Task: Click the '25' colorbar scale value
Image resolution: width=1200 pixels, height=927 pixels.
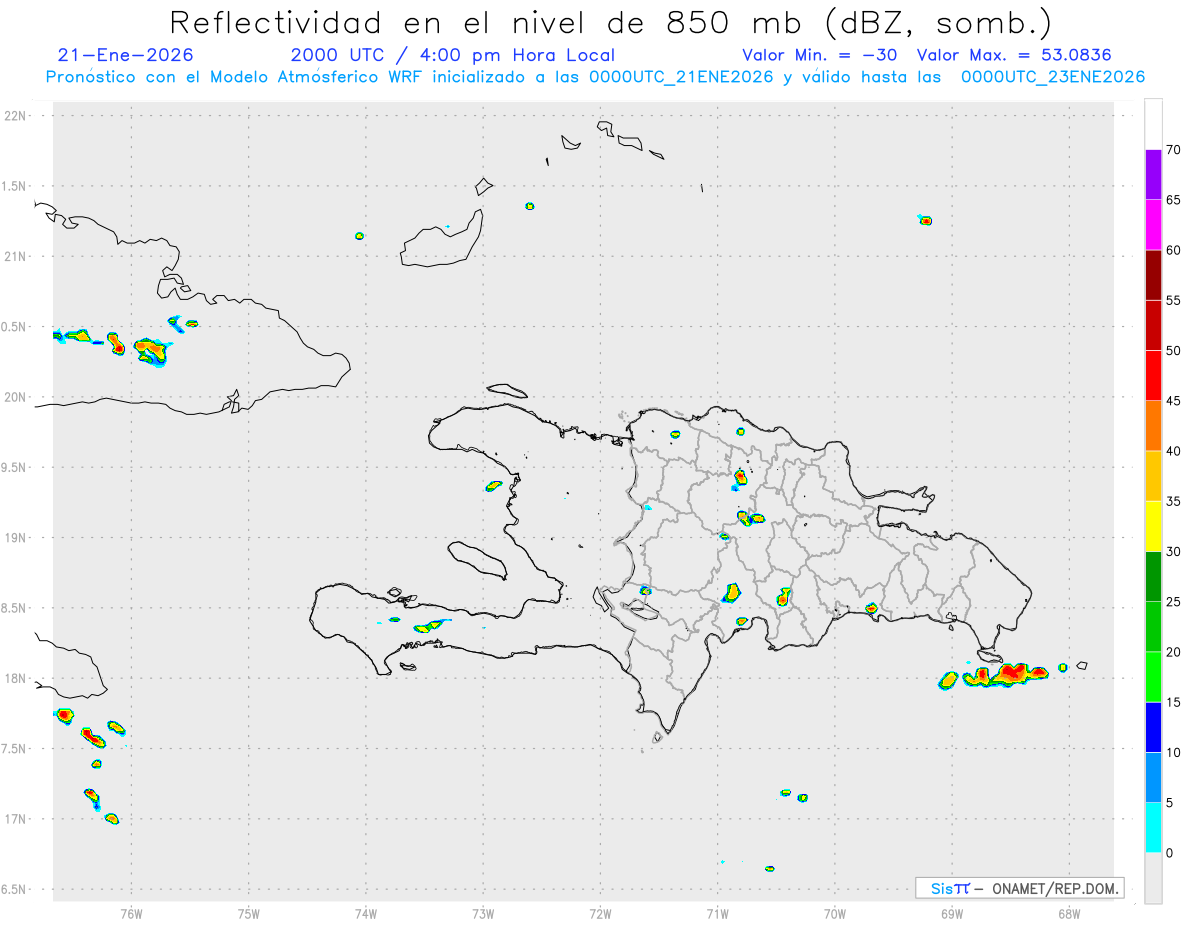Action: click(x=1174, y=602)
